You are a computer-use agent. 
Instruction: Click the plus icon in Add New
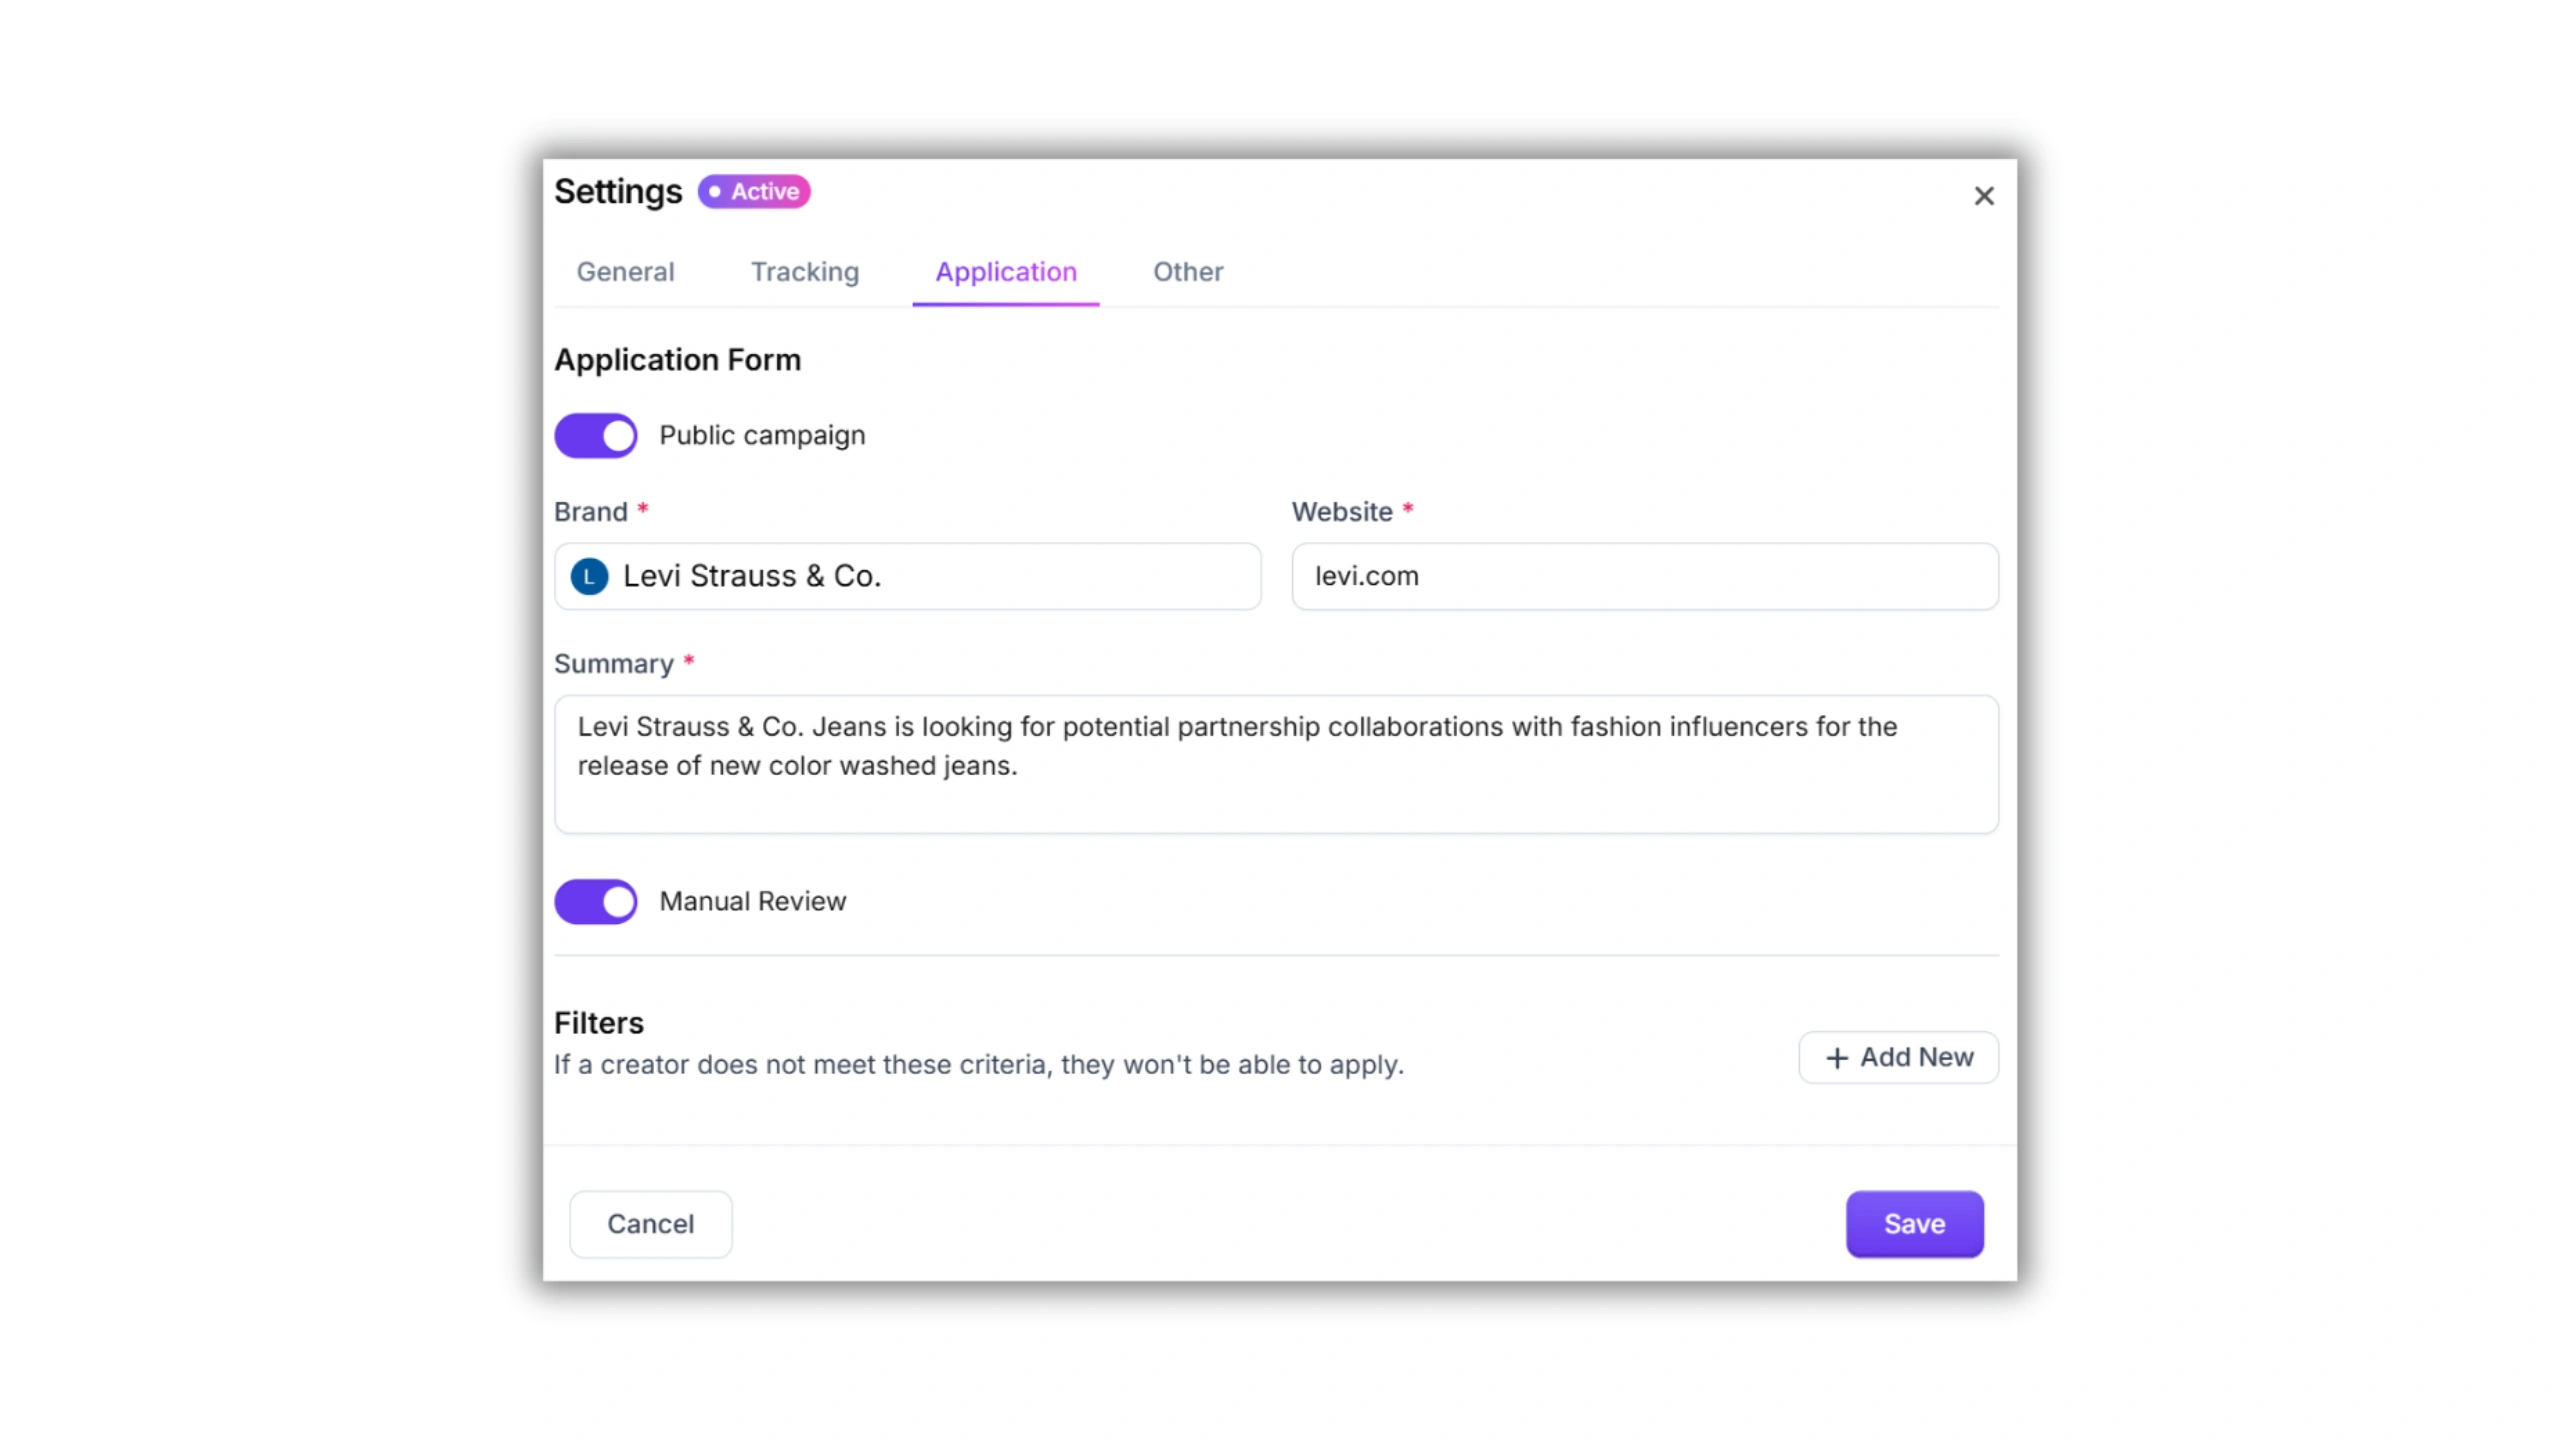coord(1836,1058)
